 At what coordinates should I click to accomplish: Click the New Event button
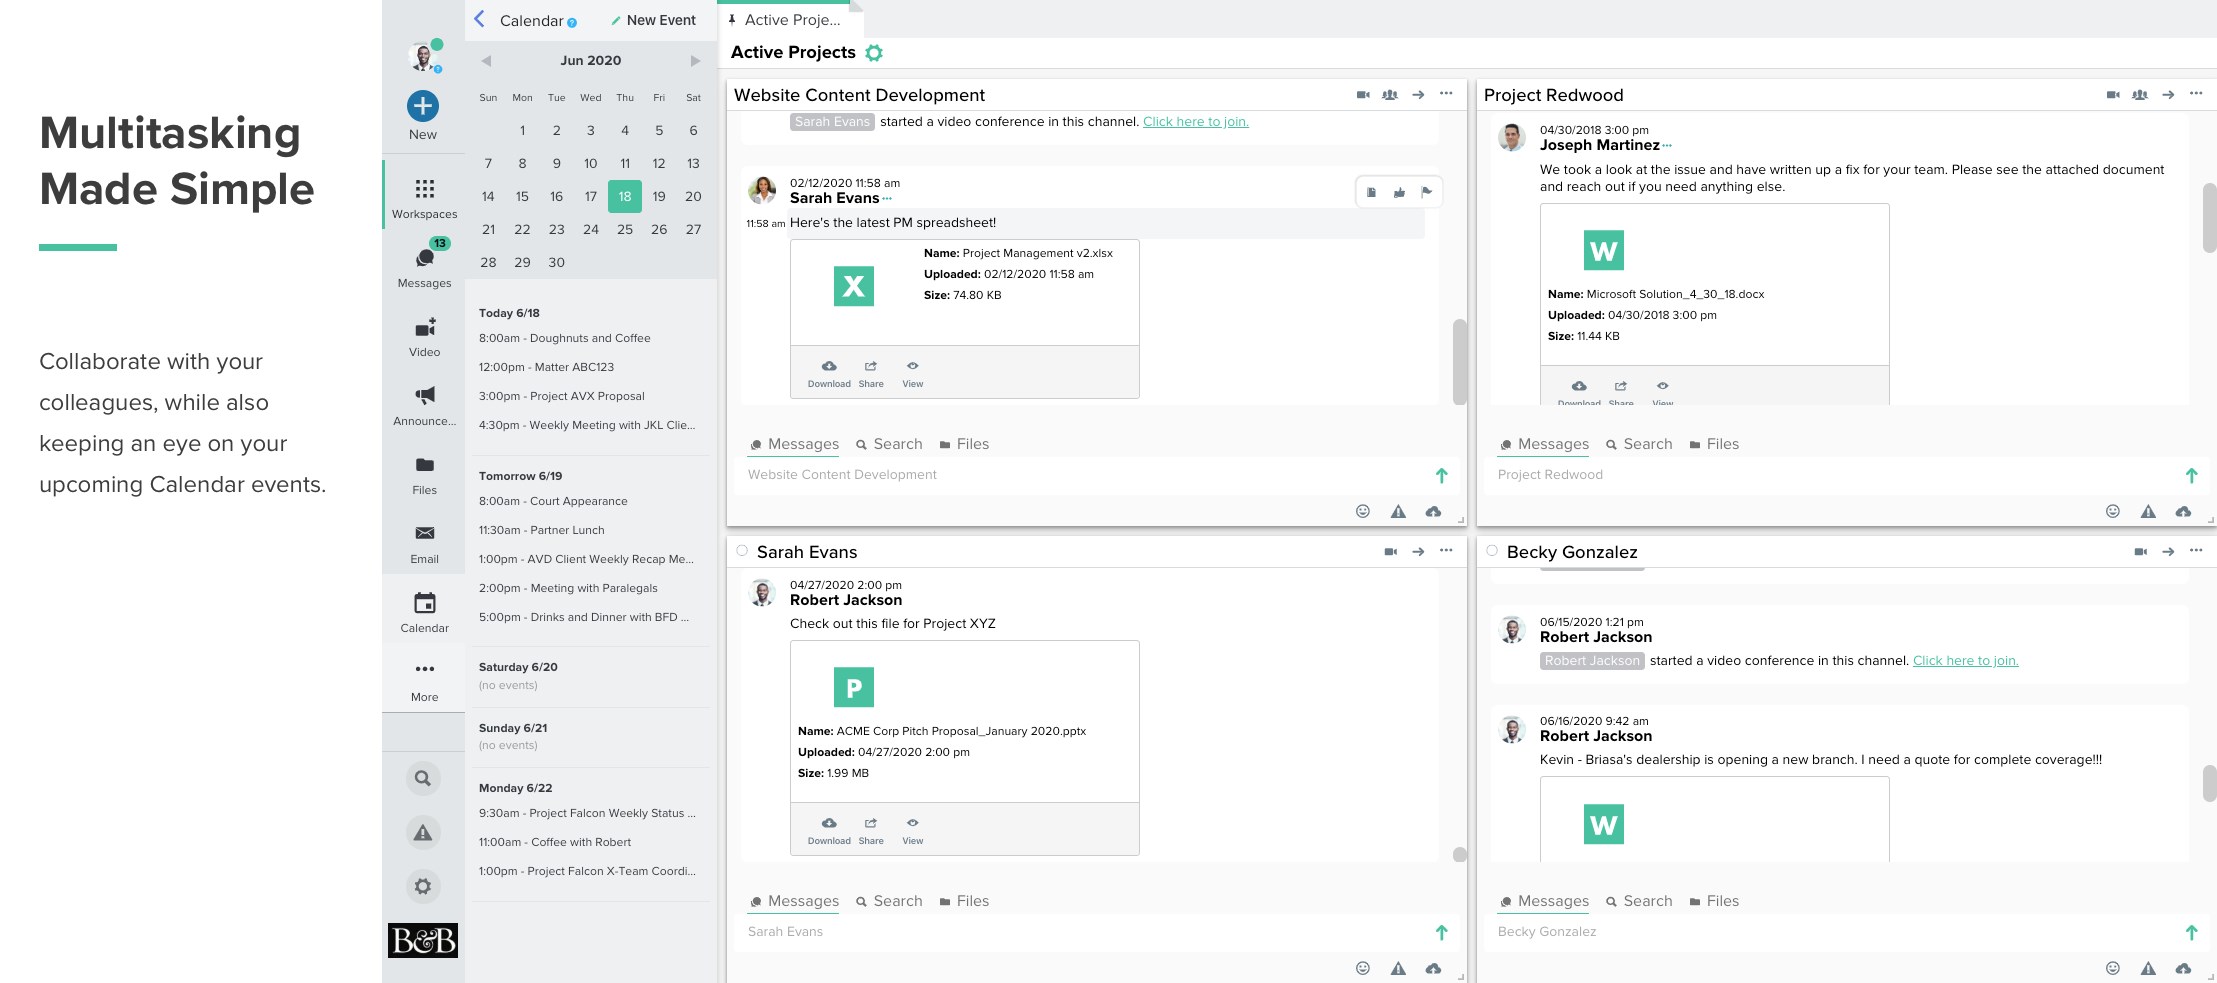pyautogui.click(x=653, y=20)
